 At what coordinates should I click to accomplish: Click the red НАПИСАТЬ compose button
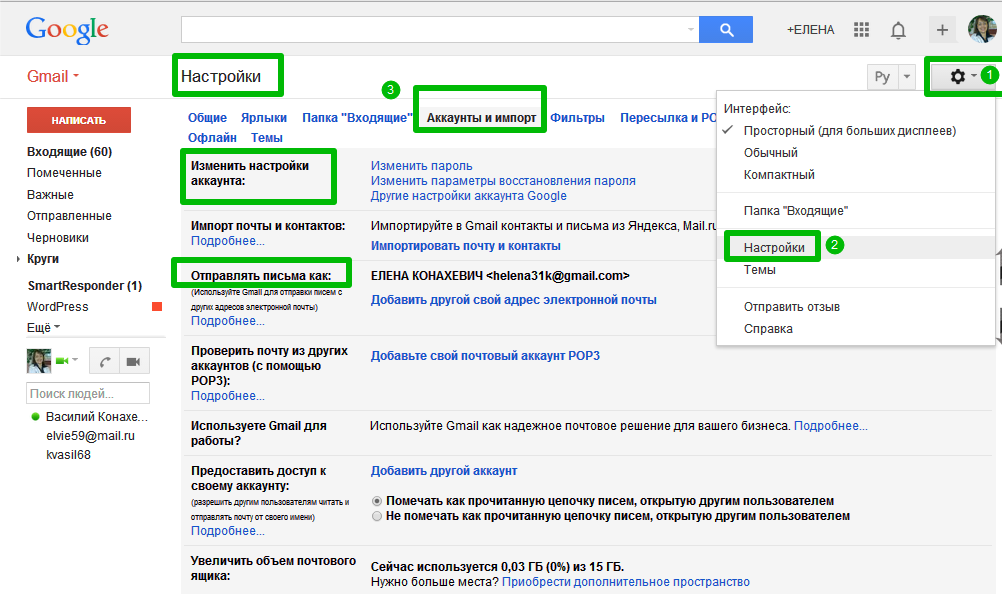pos(78,119)
